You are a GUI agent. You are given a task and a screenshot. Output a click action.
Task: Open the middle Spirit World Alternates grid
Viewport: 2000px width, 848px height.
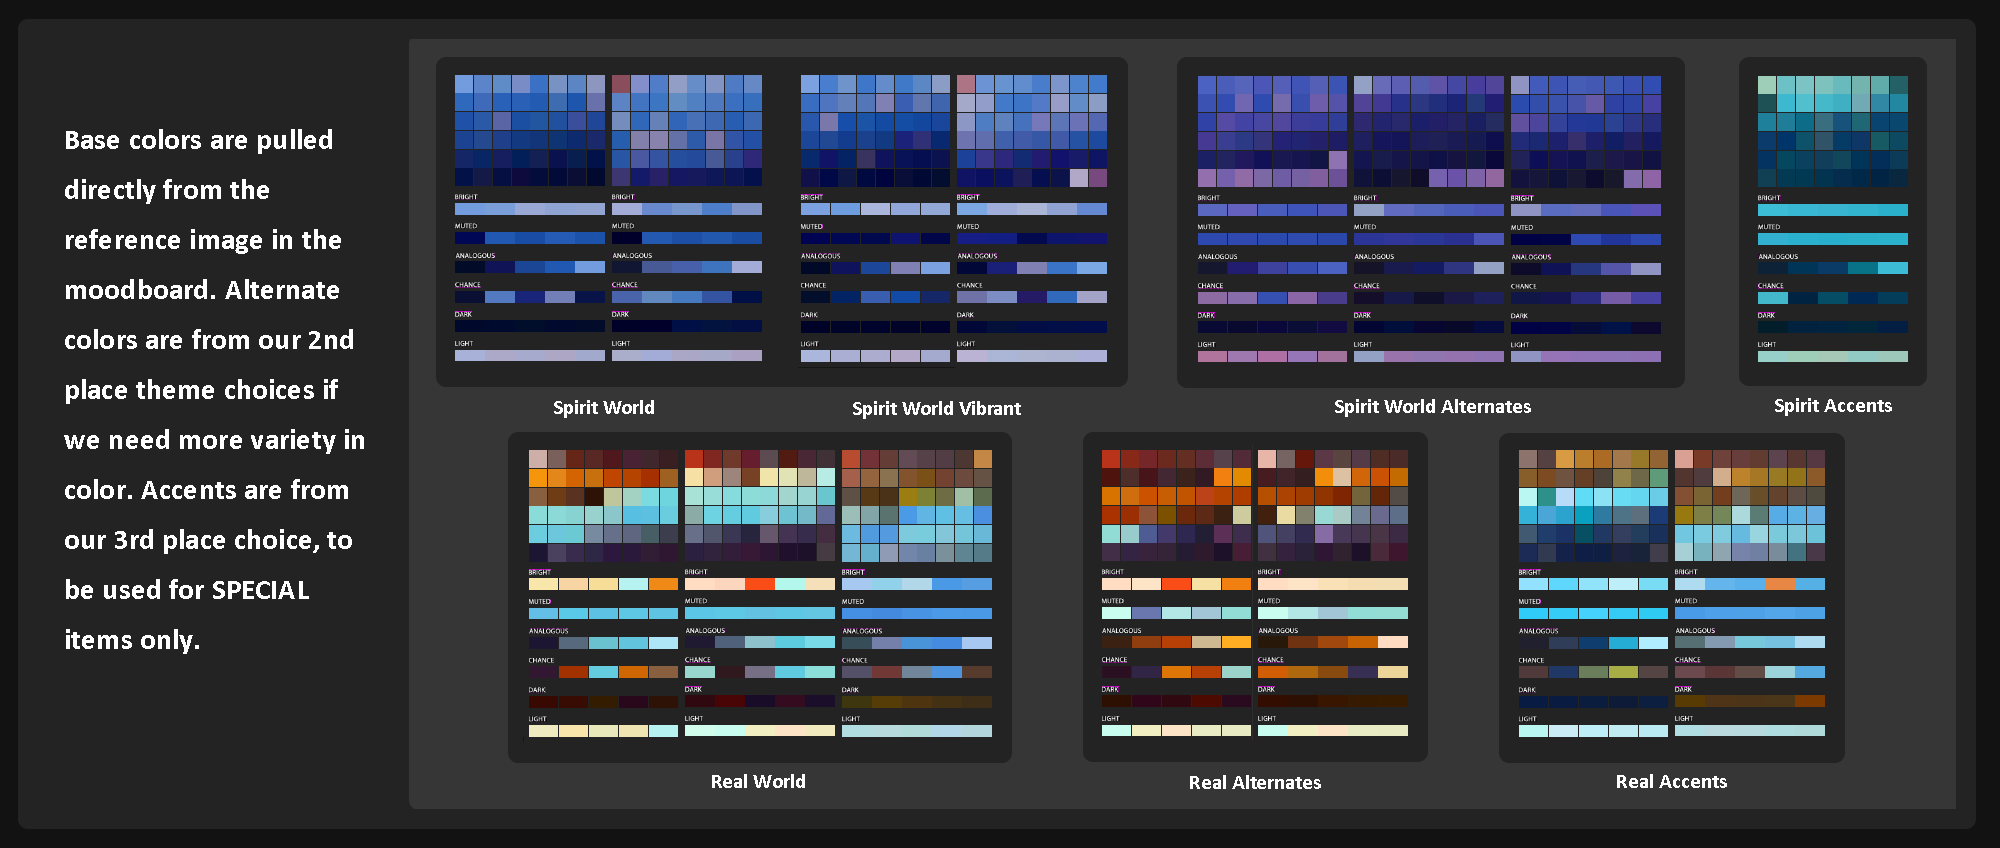point(1428,131)
